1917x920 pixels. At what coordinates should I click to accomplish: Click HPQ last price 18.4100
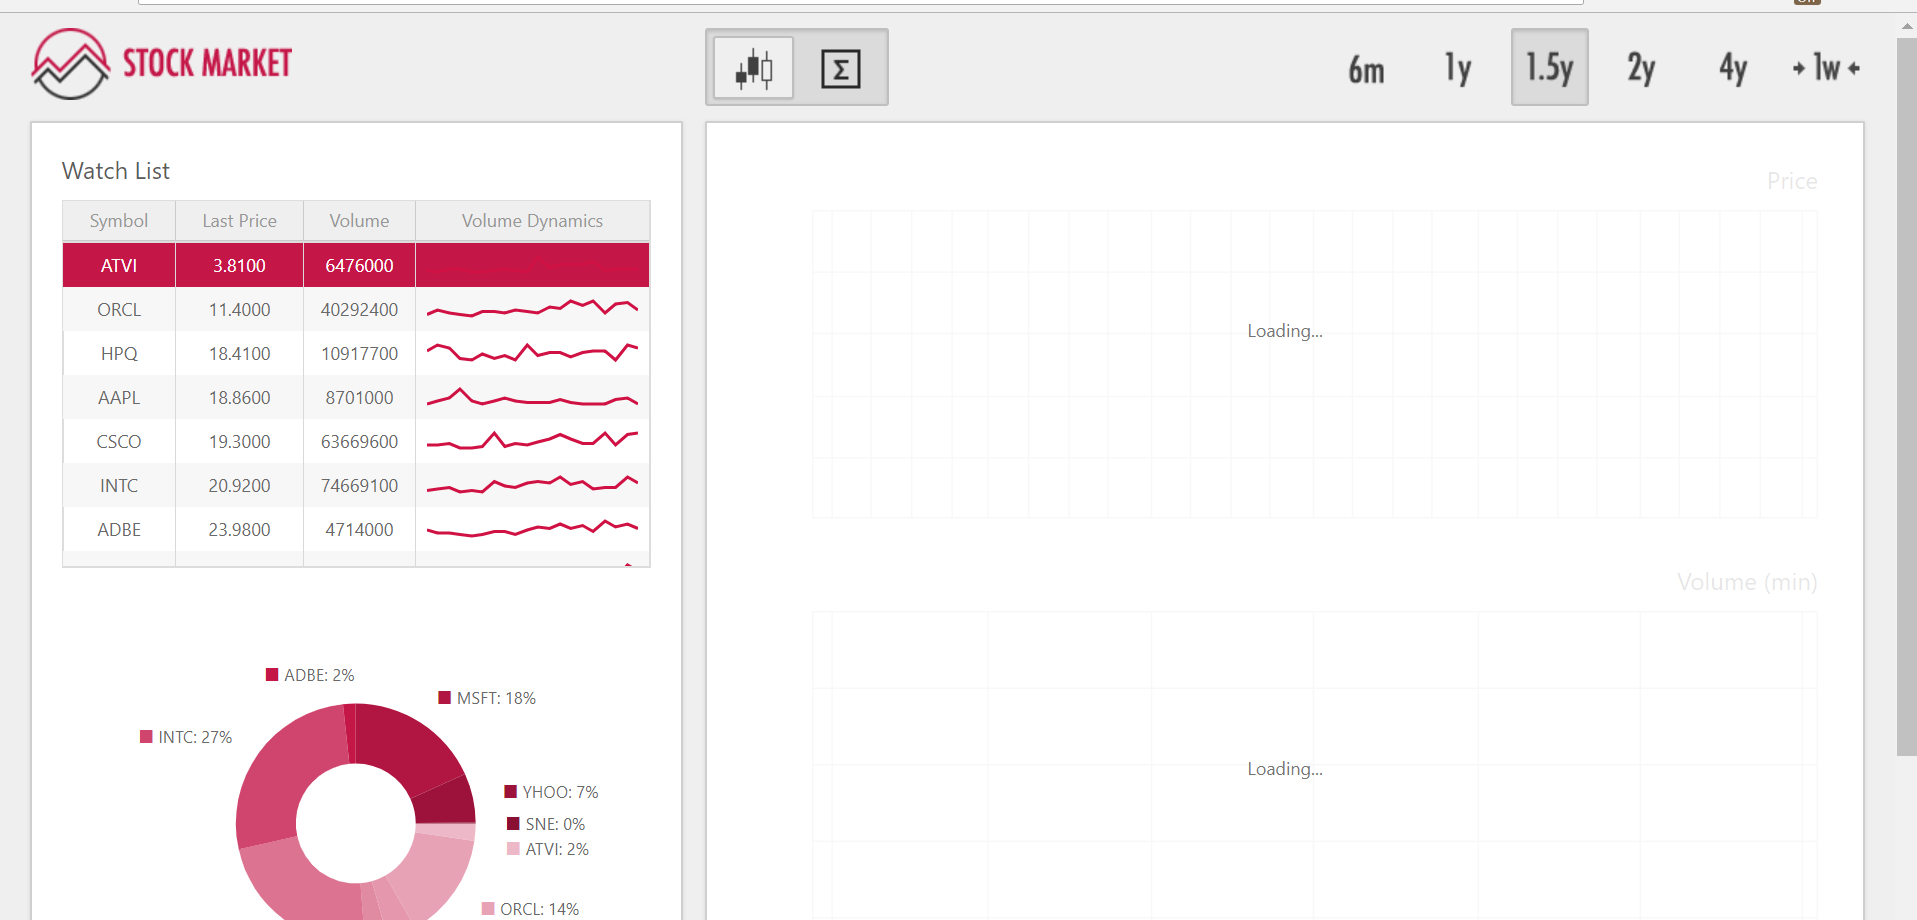tap(239, 353)
